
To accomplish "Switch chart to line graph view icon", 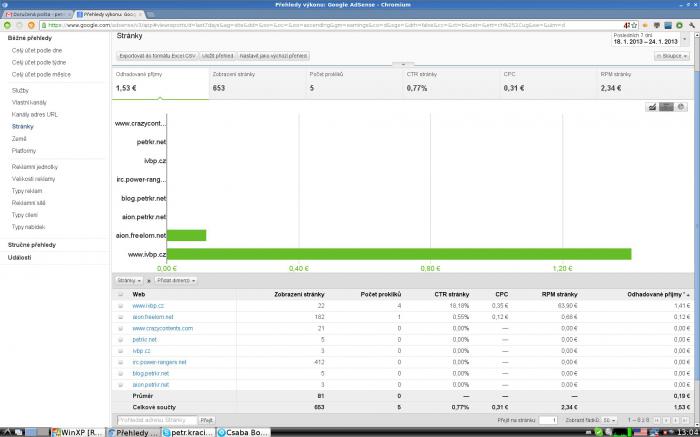I will pos(652,107).
